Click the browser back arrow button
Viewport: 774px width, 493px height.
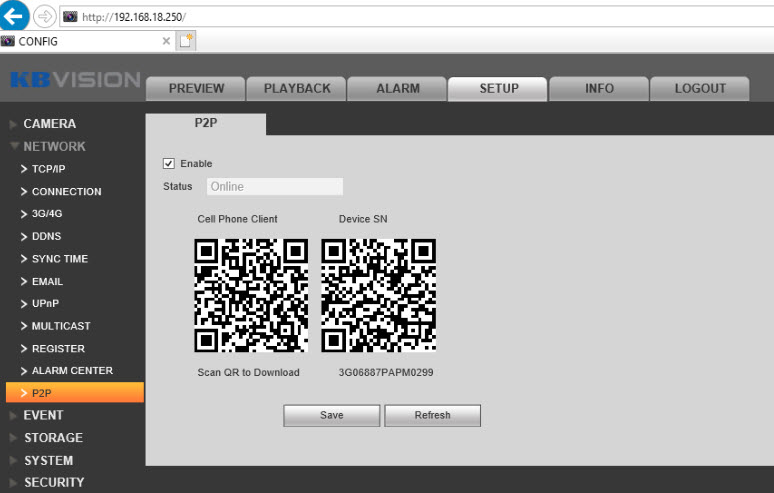[15, 17]
